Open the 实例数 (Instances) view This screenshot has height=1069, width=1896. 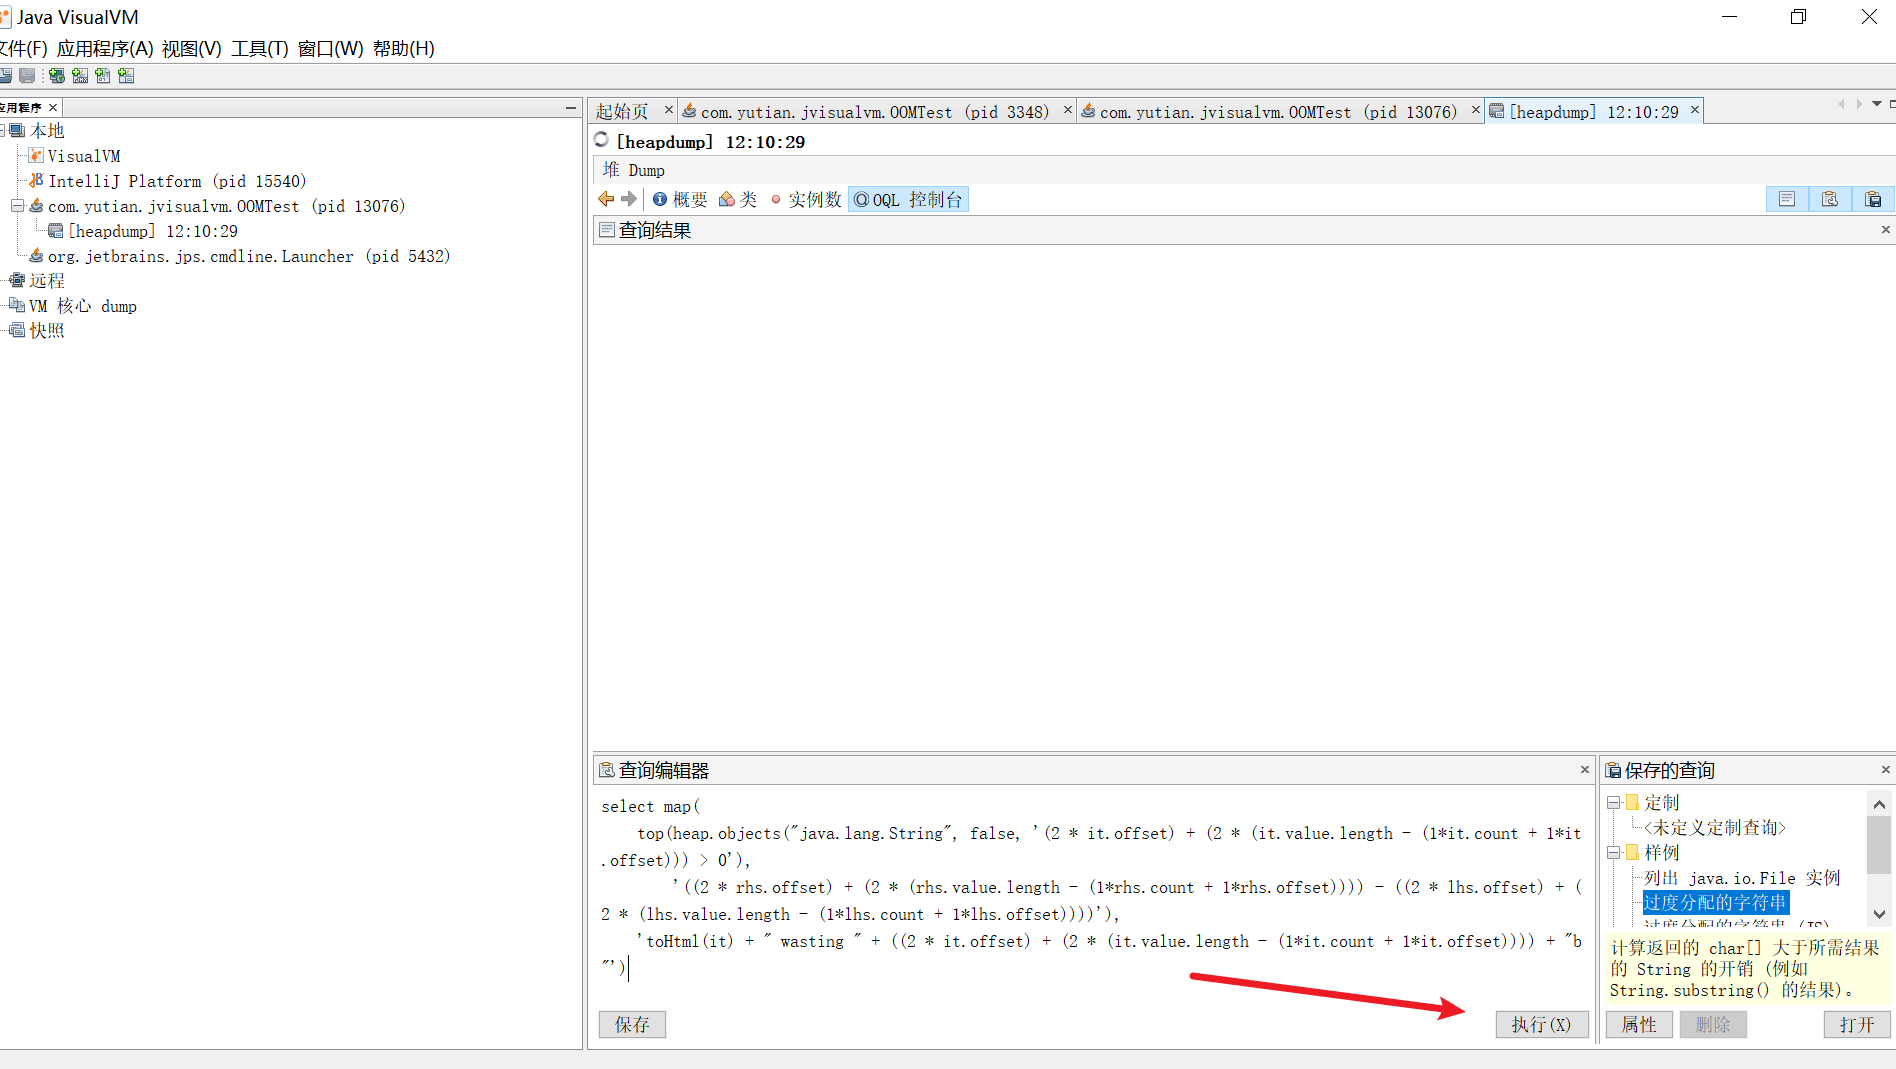pos(806,199)
